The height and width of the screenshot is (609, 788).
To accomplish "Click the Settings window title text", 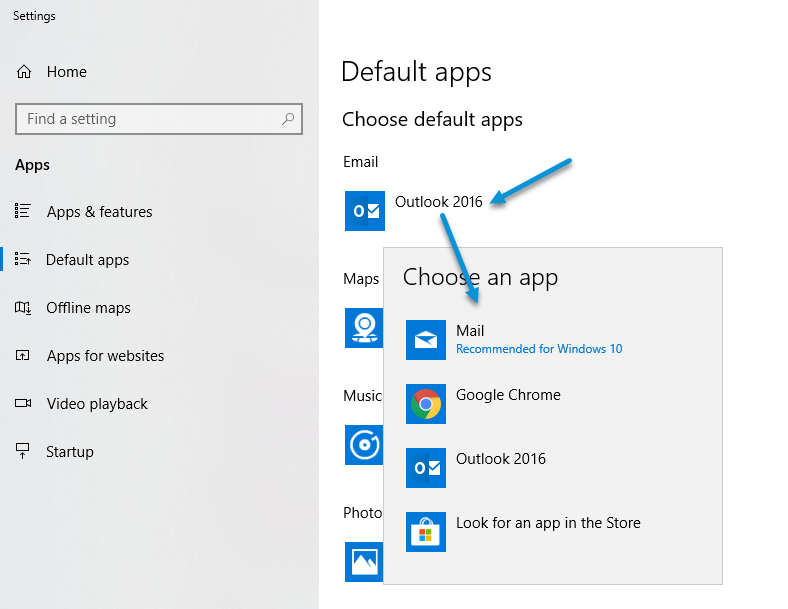I will coord(34,16).
